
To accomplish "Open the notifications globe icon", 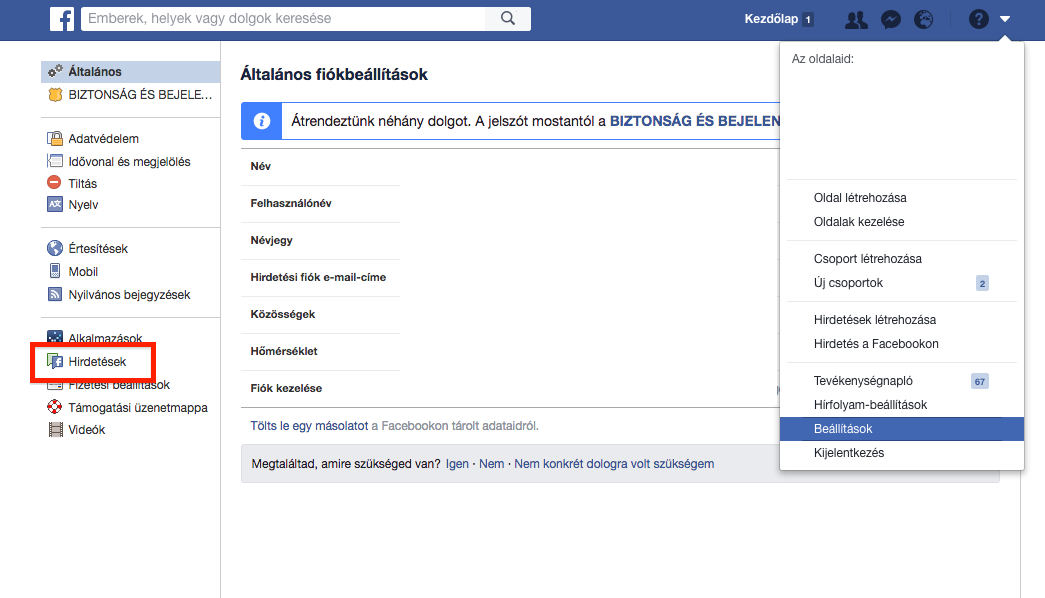I will (x=924, y=19).
